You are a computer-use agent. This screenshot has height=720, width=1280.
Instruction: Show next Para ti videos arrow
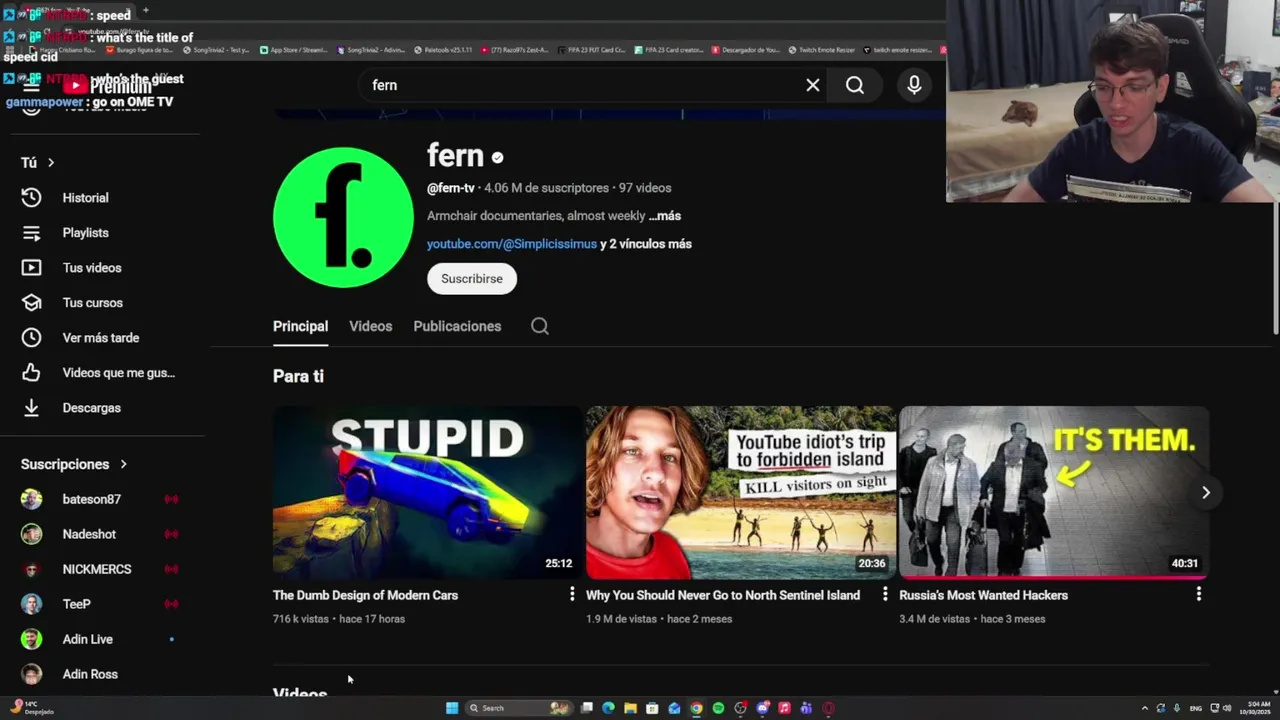[x=1206, y=492]
